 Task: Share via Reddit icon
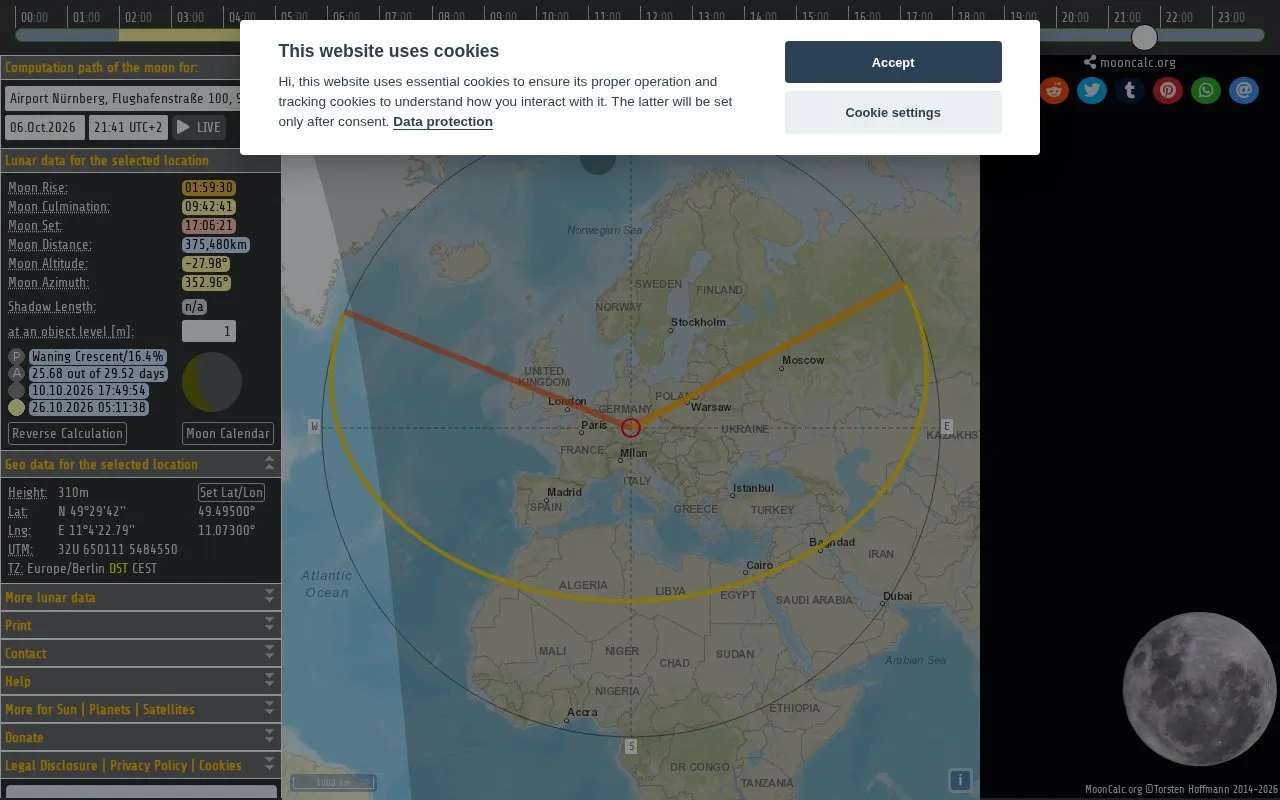(x=1054, y=91)
